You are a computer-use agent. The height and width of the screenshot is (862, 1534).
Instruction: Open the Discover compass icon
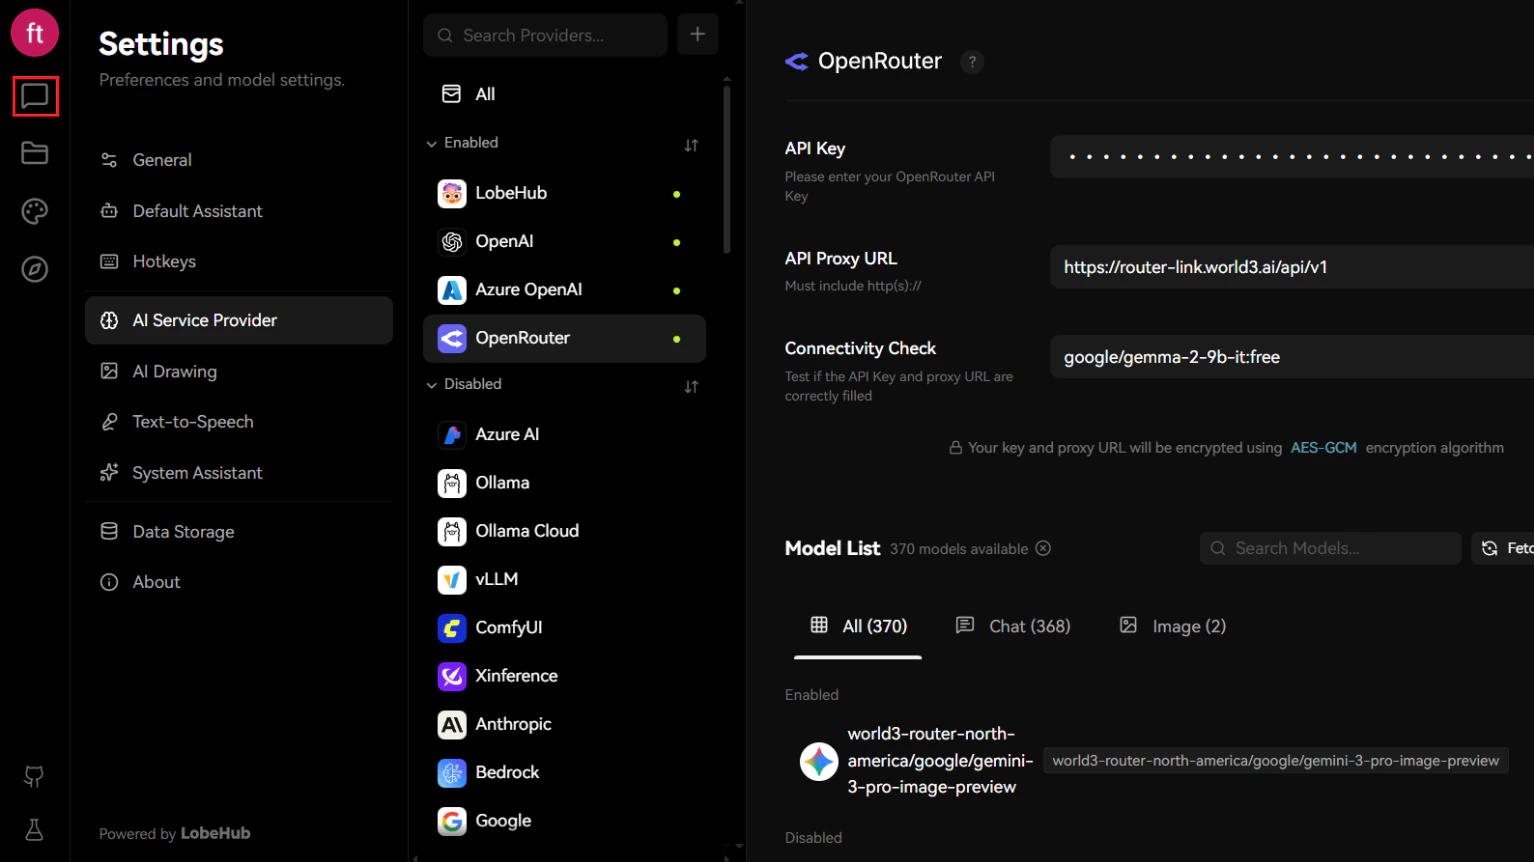(35, 269)
